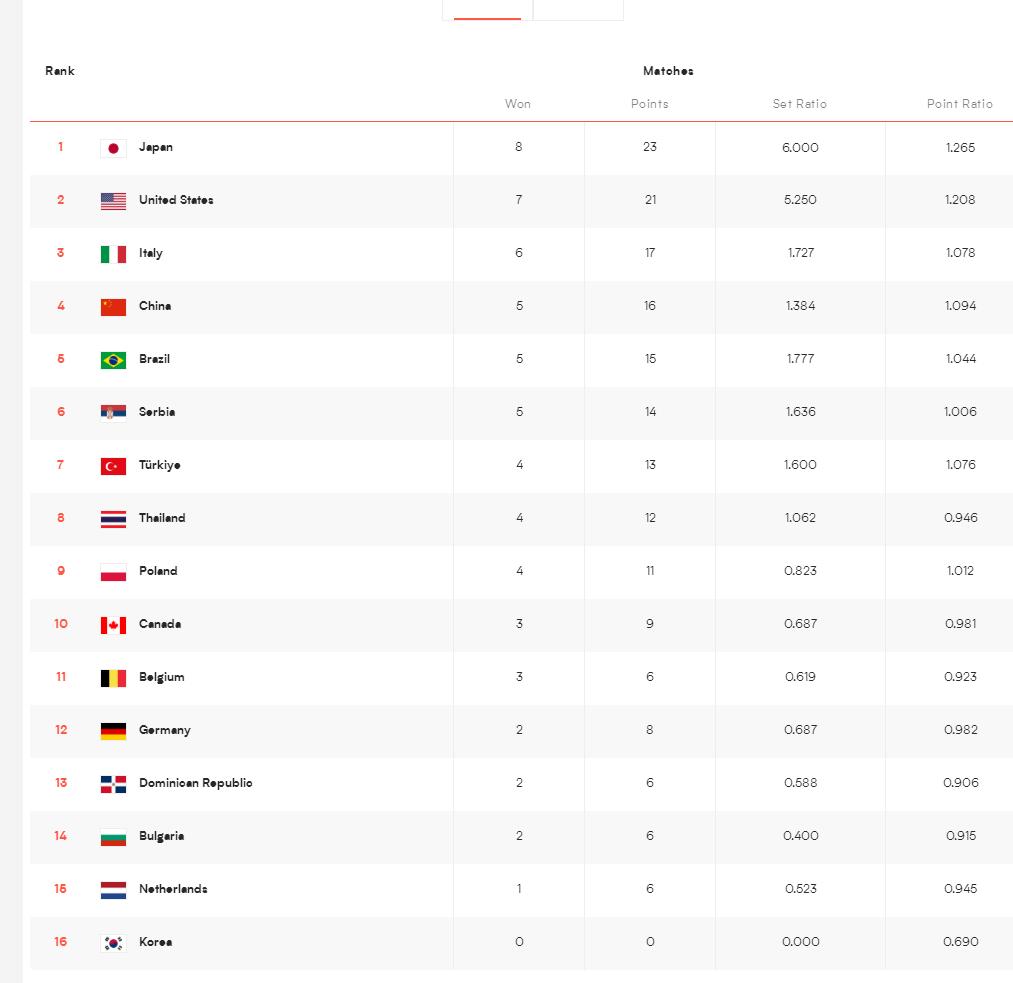
Task: Click the United States flag icon
Action: (113, 201)
